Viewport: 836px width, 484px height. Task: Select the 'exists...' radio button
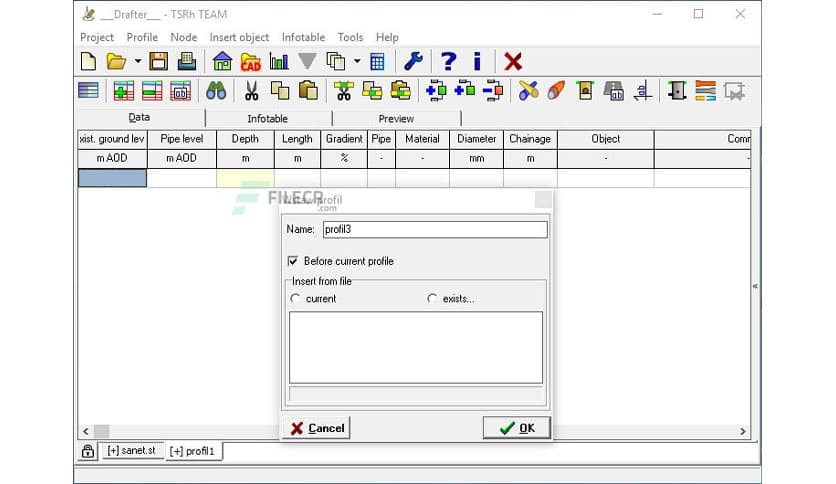[432, 298]
